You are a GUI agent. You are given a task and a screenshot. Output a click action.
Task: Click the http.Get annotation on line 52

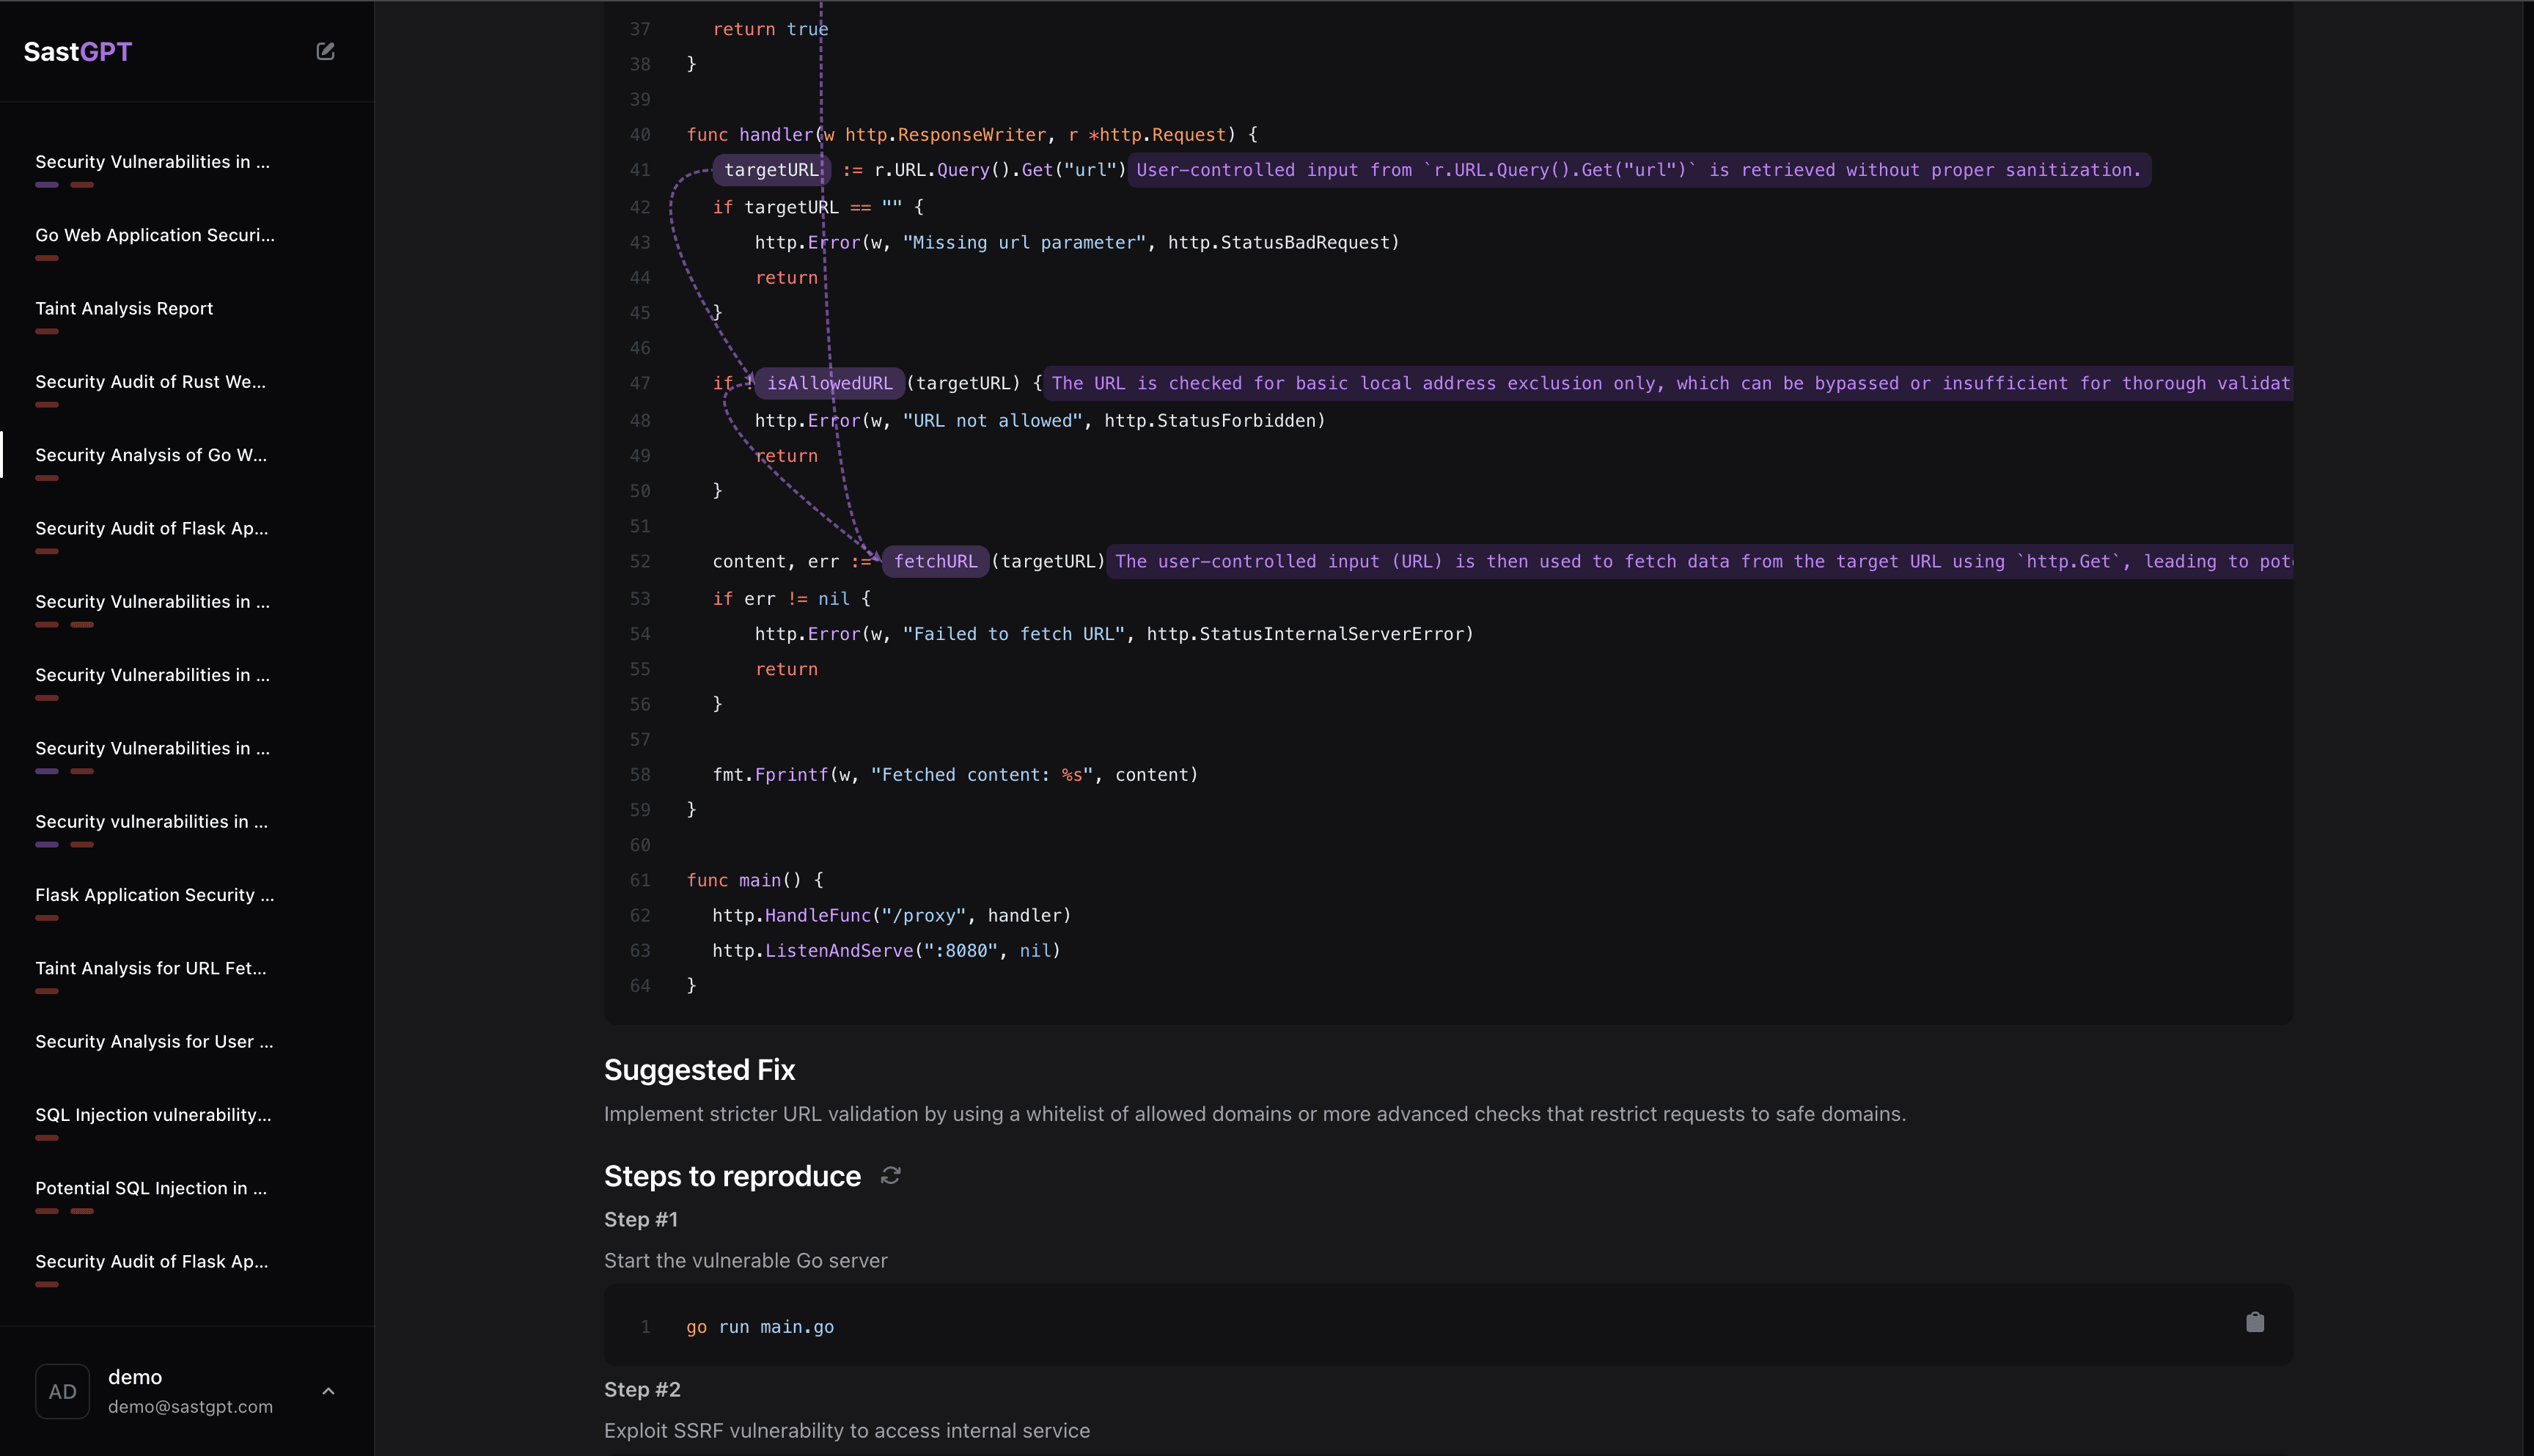tap(1702, 561)
